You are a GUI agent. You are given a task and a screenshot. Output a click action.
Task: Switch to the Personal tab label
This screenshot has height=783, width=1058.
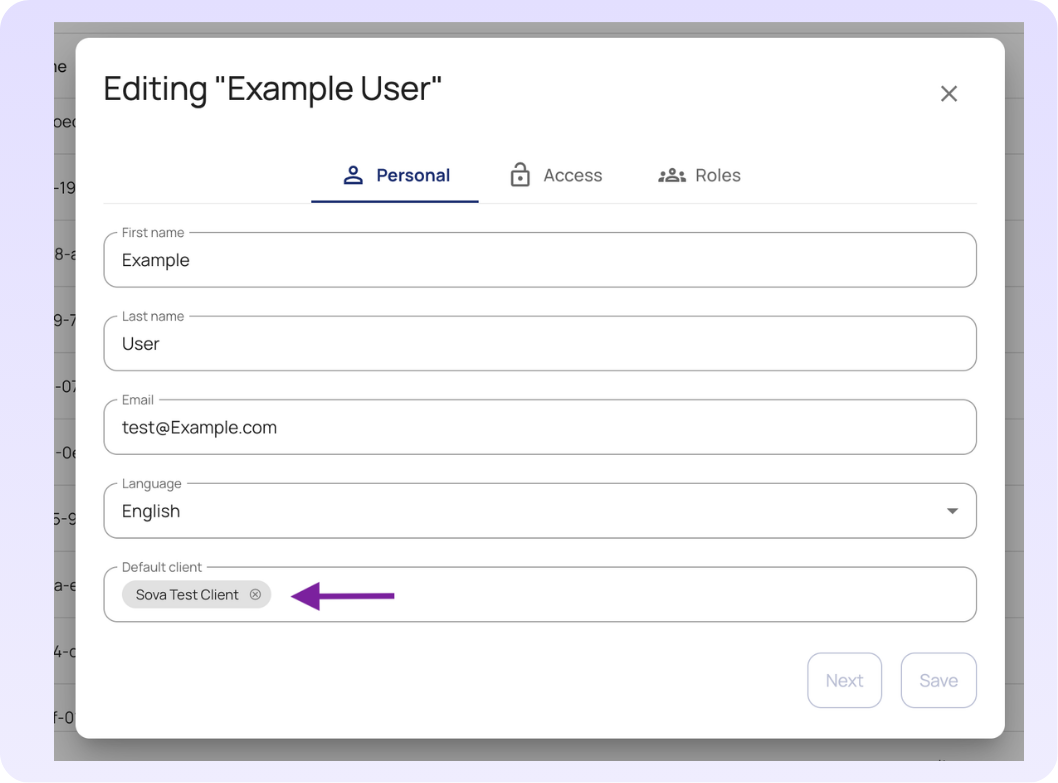[x=413, y=175]
